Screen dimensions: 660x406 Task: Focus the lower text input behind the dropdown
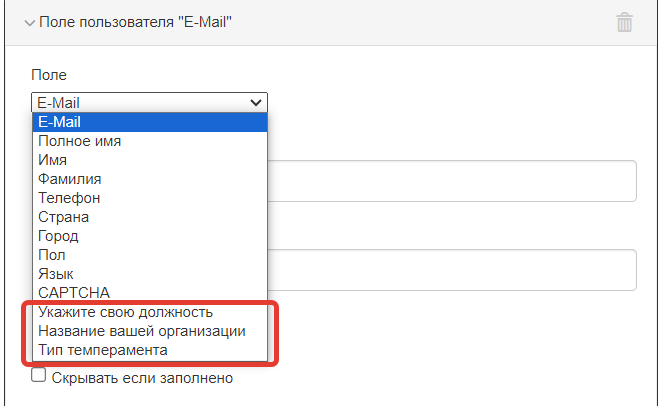click(452, 270)
